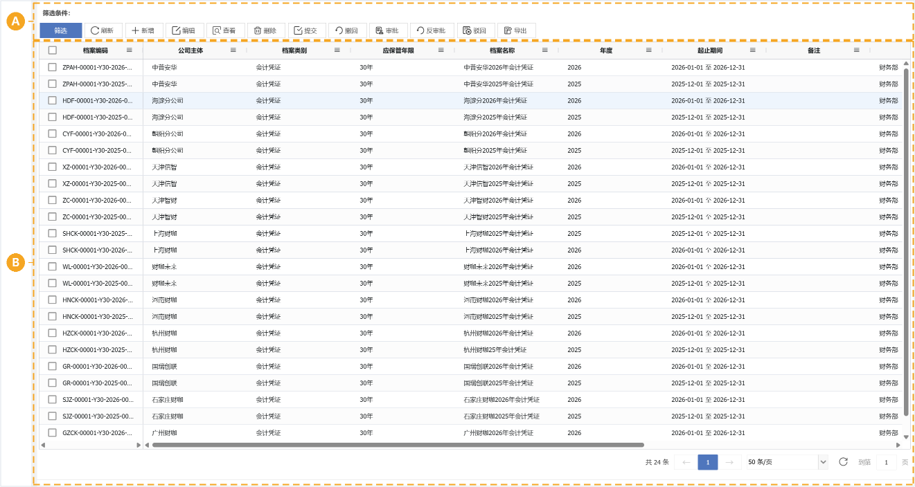915x487 pixels.
Task: Select the 广州财联 company cell
Action: point(165,433)
